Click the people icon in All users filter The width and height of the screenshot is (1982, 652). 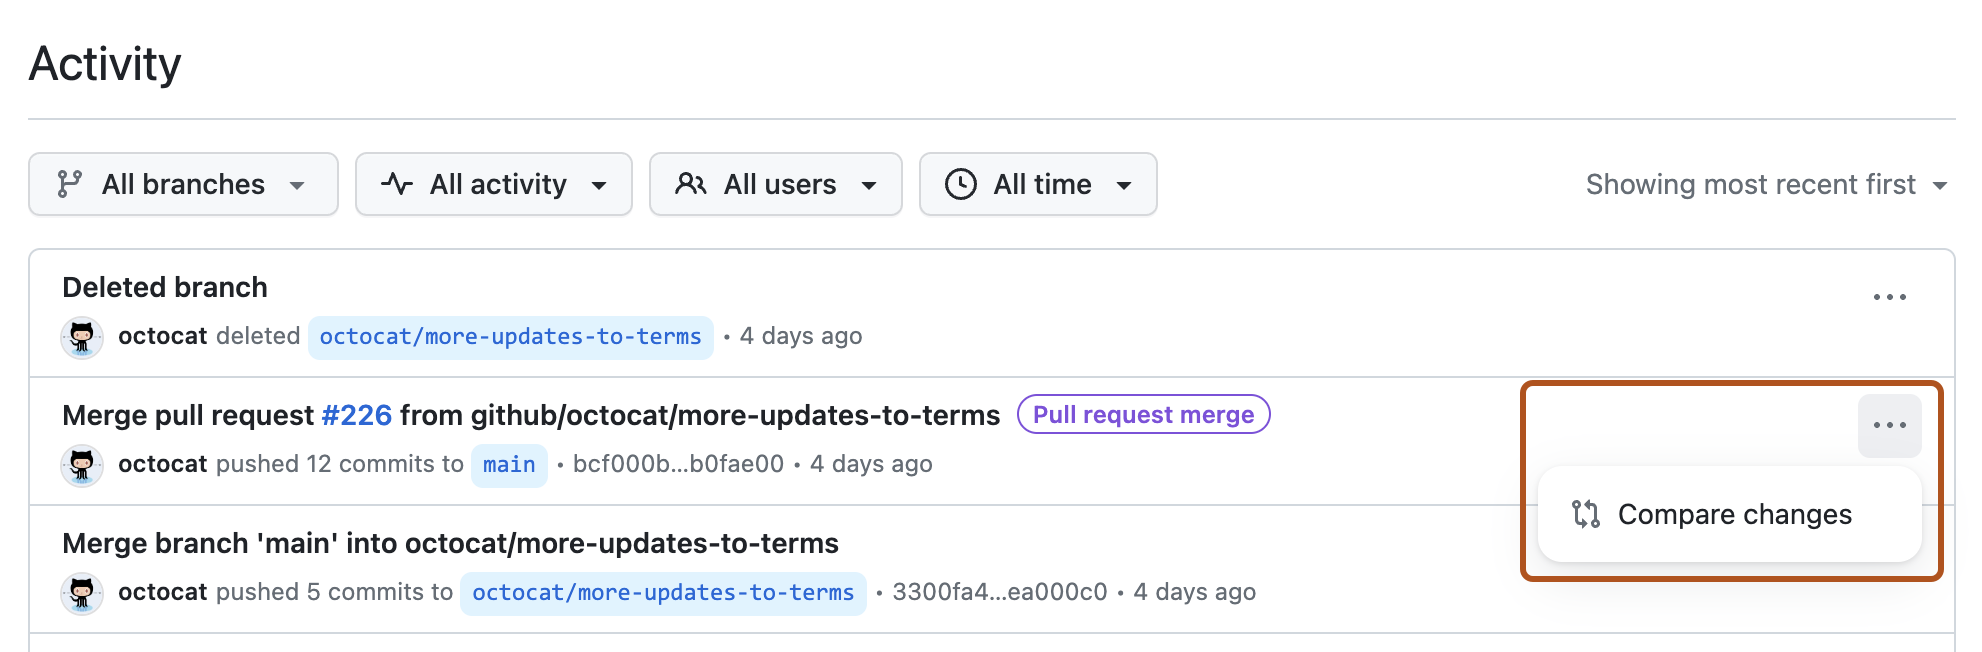(x=691, y=184)
